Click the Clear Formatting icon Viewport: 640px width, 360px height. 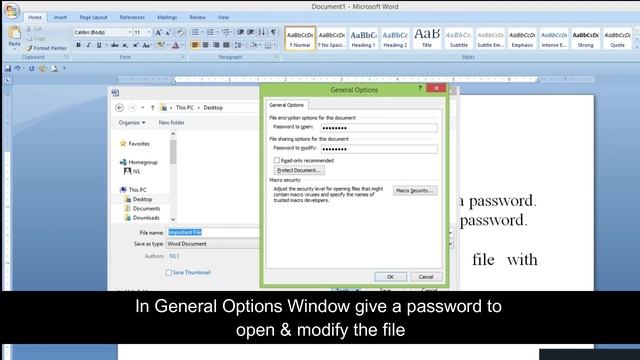(x=180, y=33)
